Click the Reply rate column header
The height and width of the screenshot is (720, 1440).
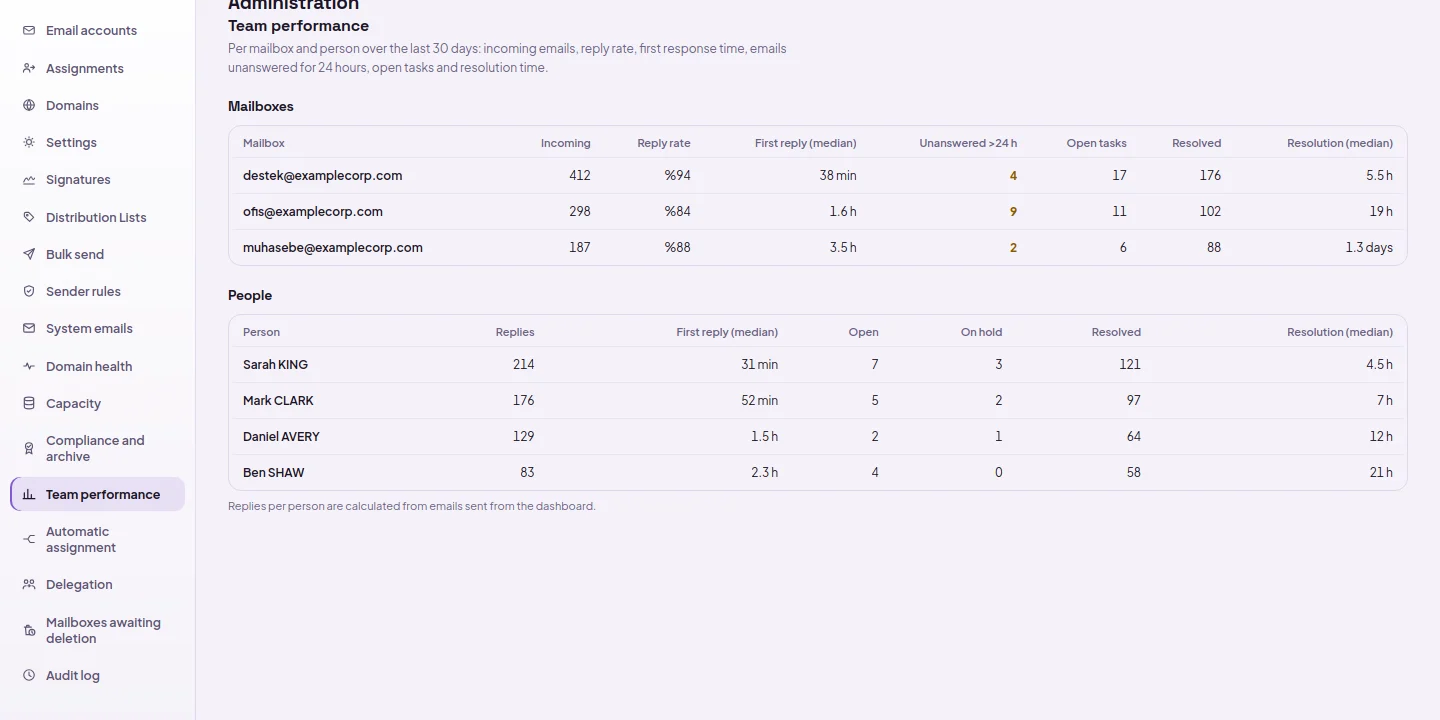[664, 143]
